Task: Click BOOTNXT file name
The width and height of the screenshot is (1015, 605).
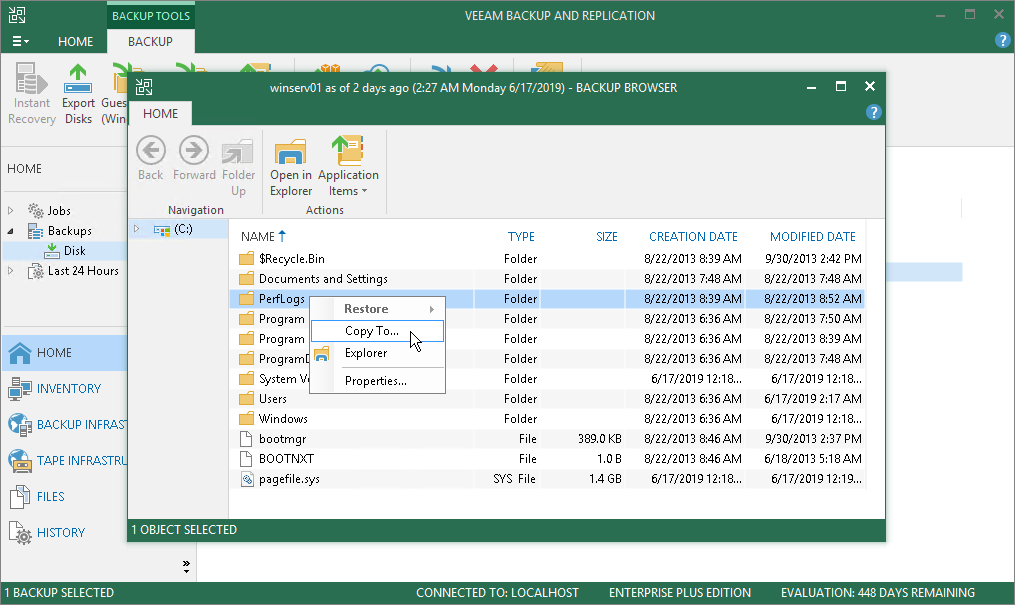Action: coord(286,459)
